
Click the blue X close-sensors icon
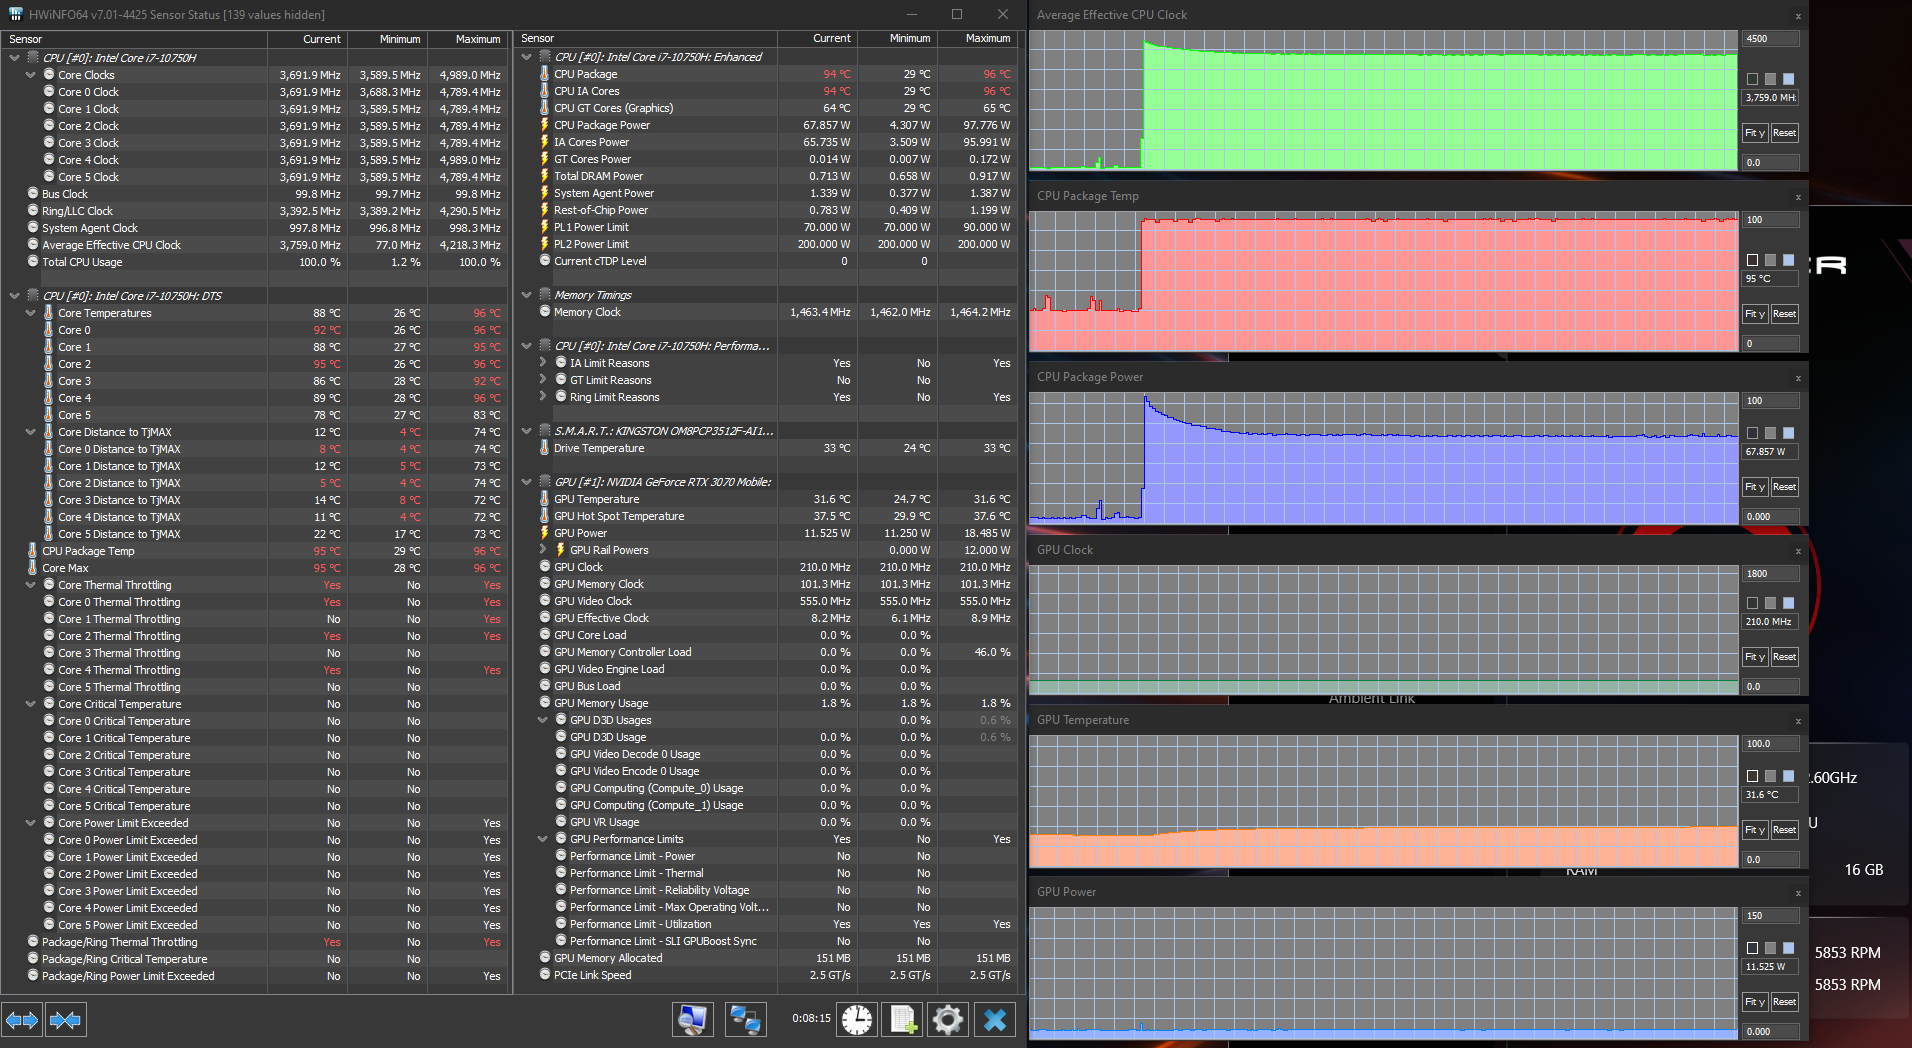[x=995, y=1019]
